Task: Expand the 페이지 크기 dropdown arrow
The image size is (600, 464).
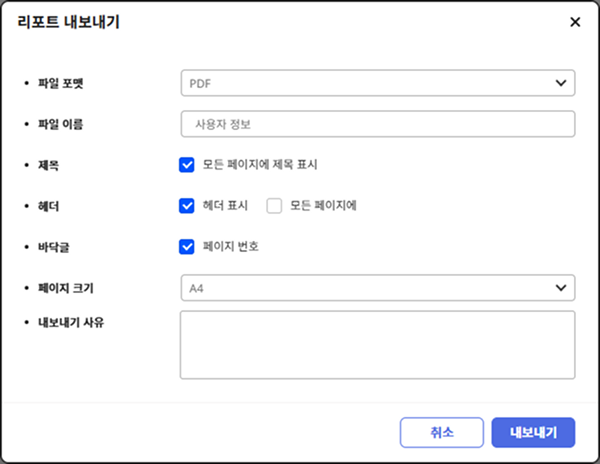Action: [x=560, y=288]
